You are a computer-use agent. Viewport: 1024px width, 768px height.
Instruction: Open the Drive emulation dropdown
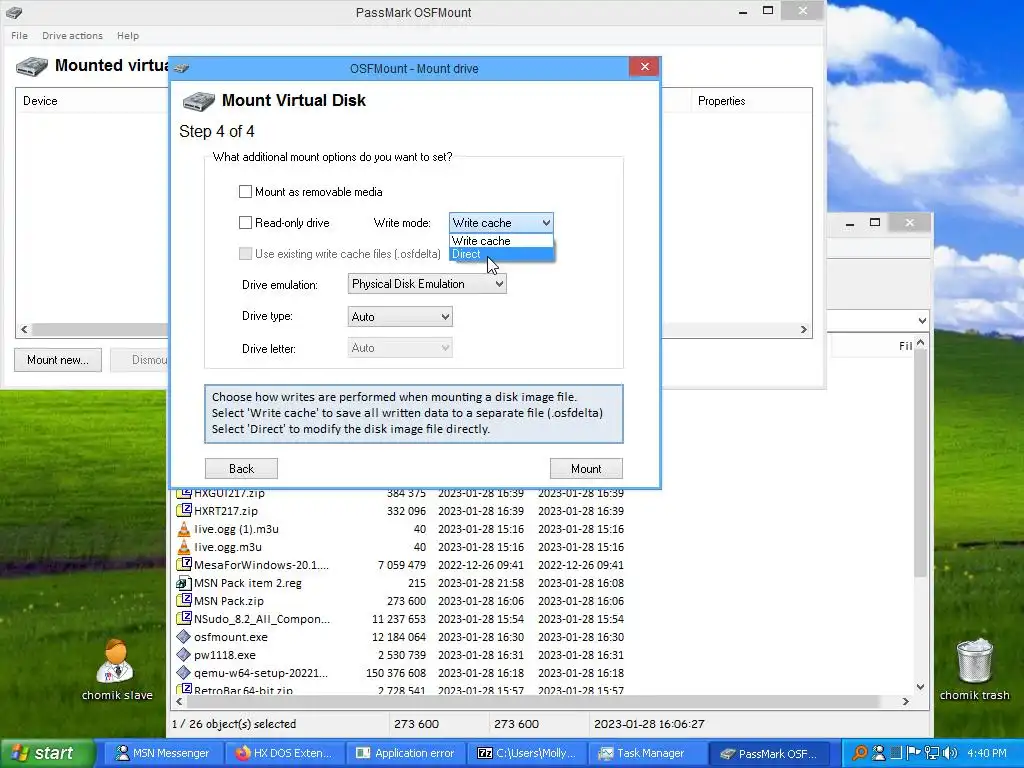(x=427, y=283)
